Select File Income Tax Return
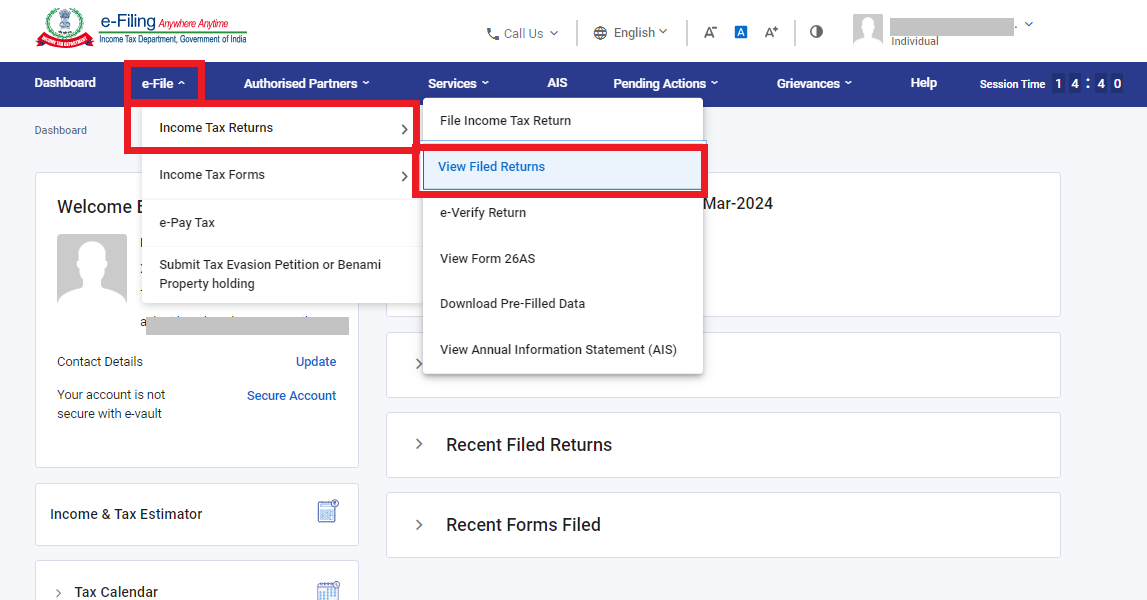Image resolution: width=1147 pixels, height=600 pixels. point(563,121)
